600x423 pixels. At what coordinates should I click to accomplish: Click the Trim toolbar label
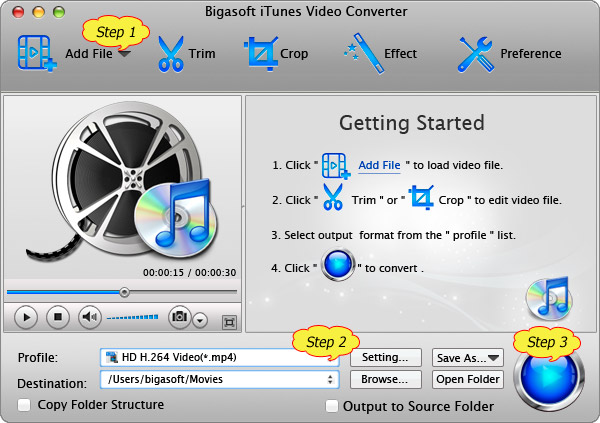click(x=202, y=54)
